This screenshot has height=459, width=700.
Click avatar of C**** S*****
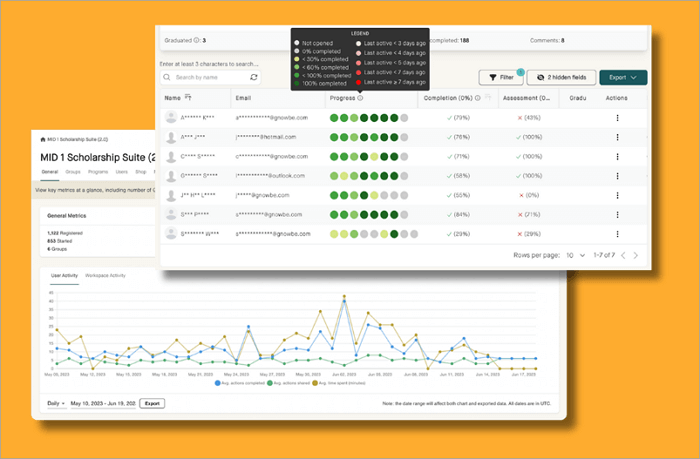tap(171, 156)
